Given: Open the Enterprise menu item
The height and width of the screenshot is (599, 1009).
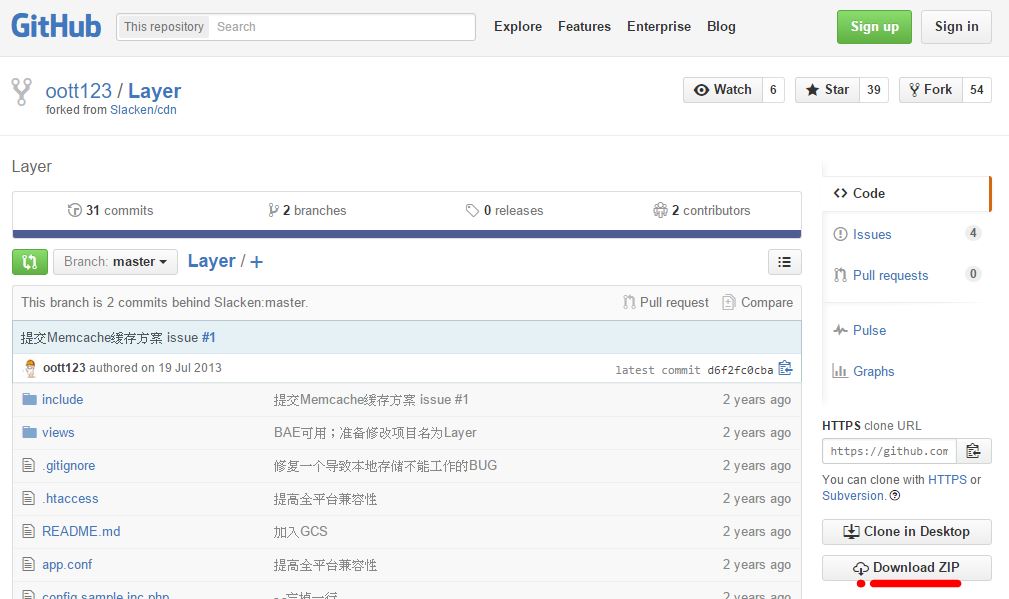Looking at the screenshot, I should point(659,26).
